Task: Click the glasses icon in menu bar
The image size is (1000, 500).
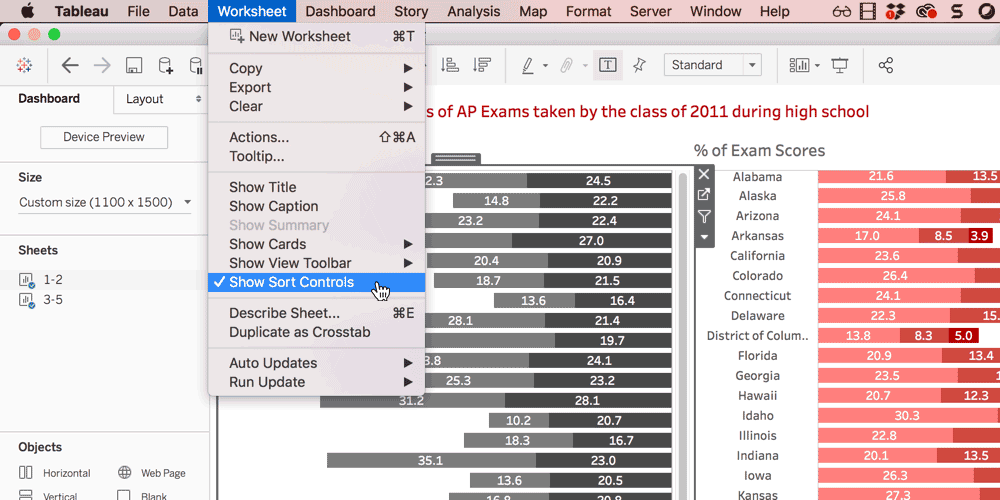Action: [842, 11]
